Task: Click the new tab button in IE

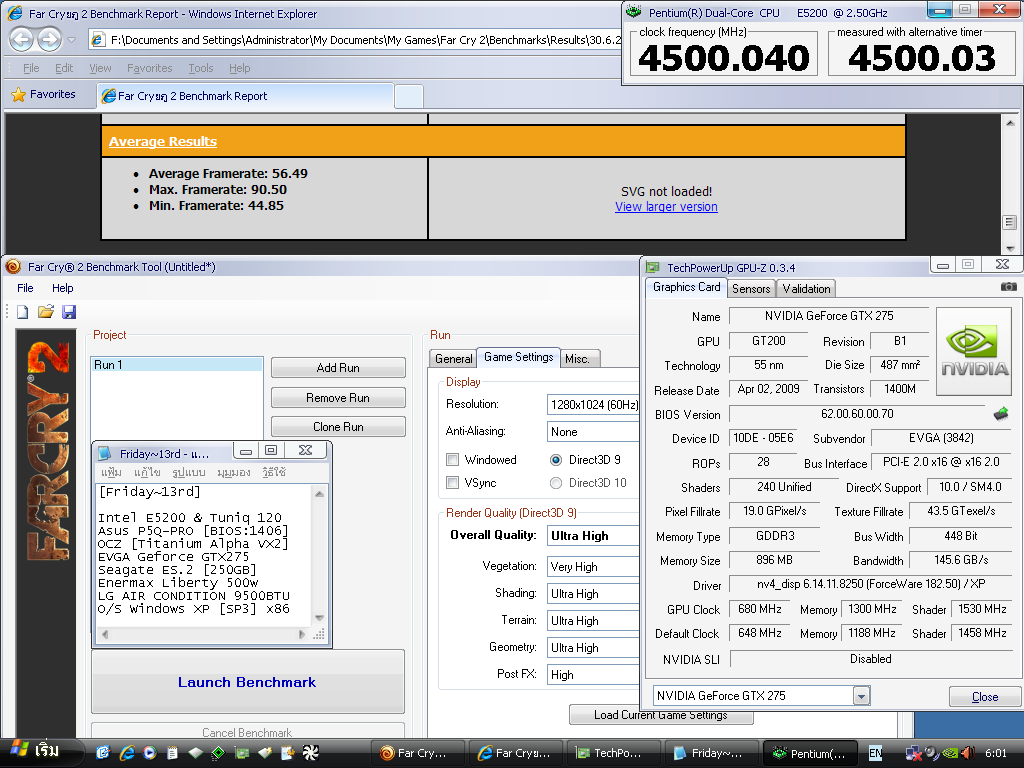Action: tap(409, 96)
